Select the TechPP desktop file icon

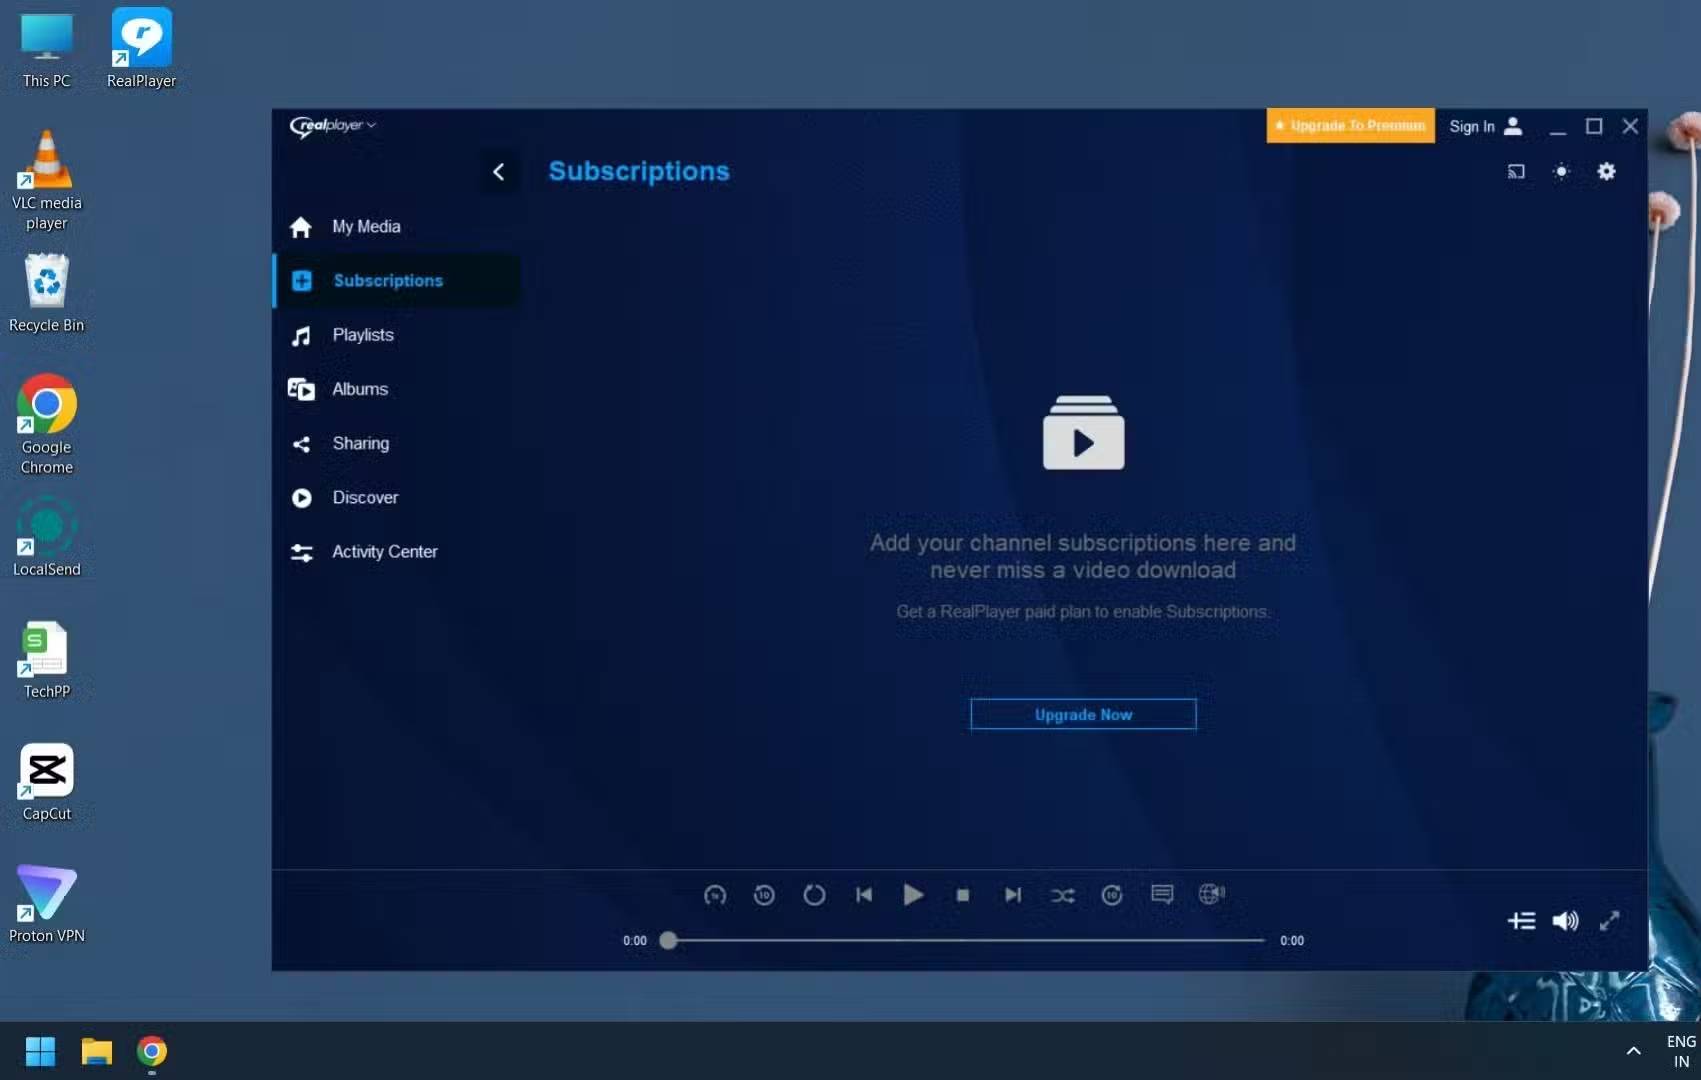click(47, 660)
